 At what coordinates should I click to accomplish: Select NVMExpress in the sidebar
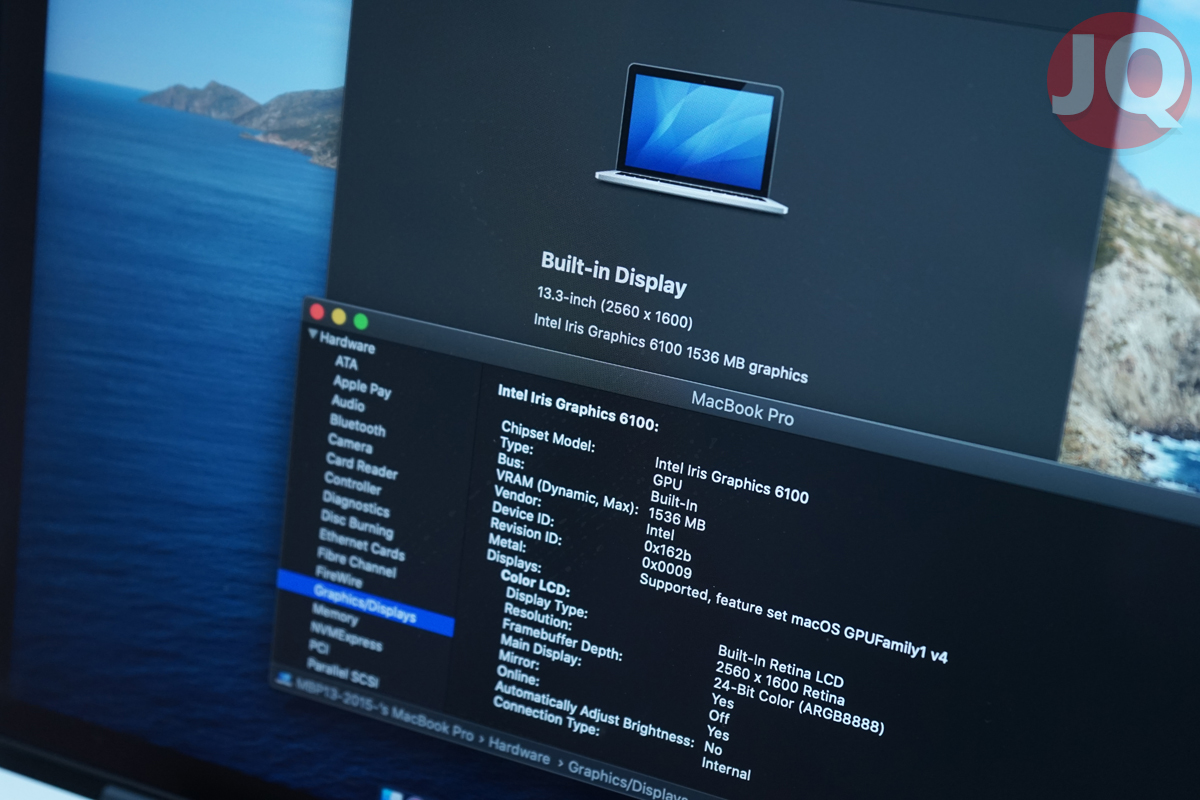[345, 636]
